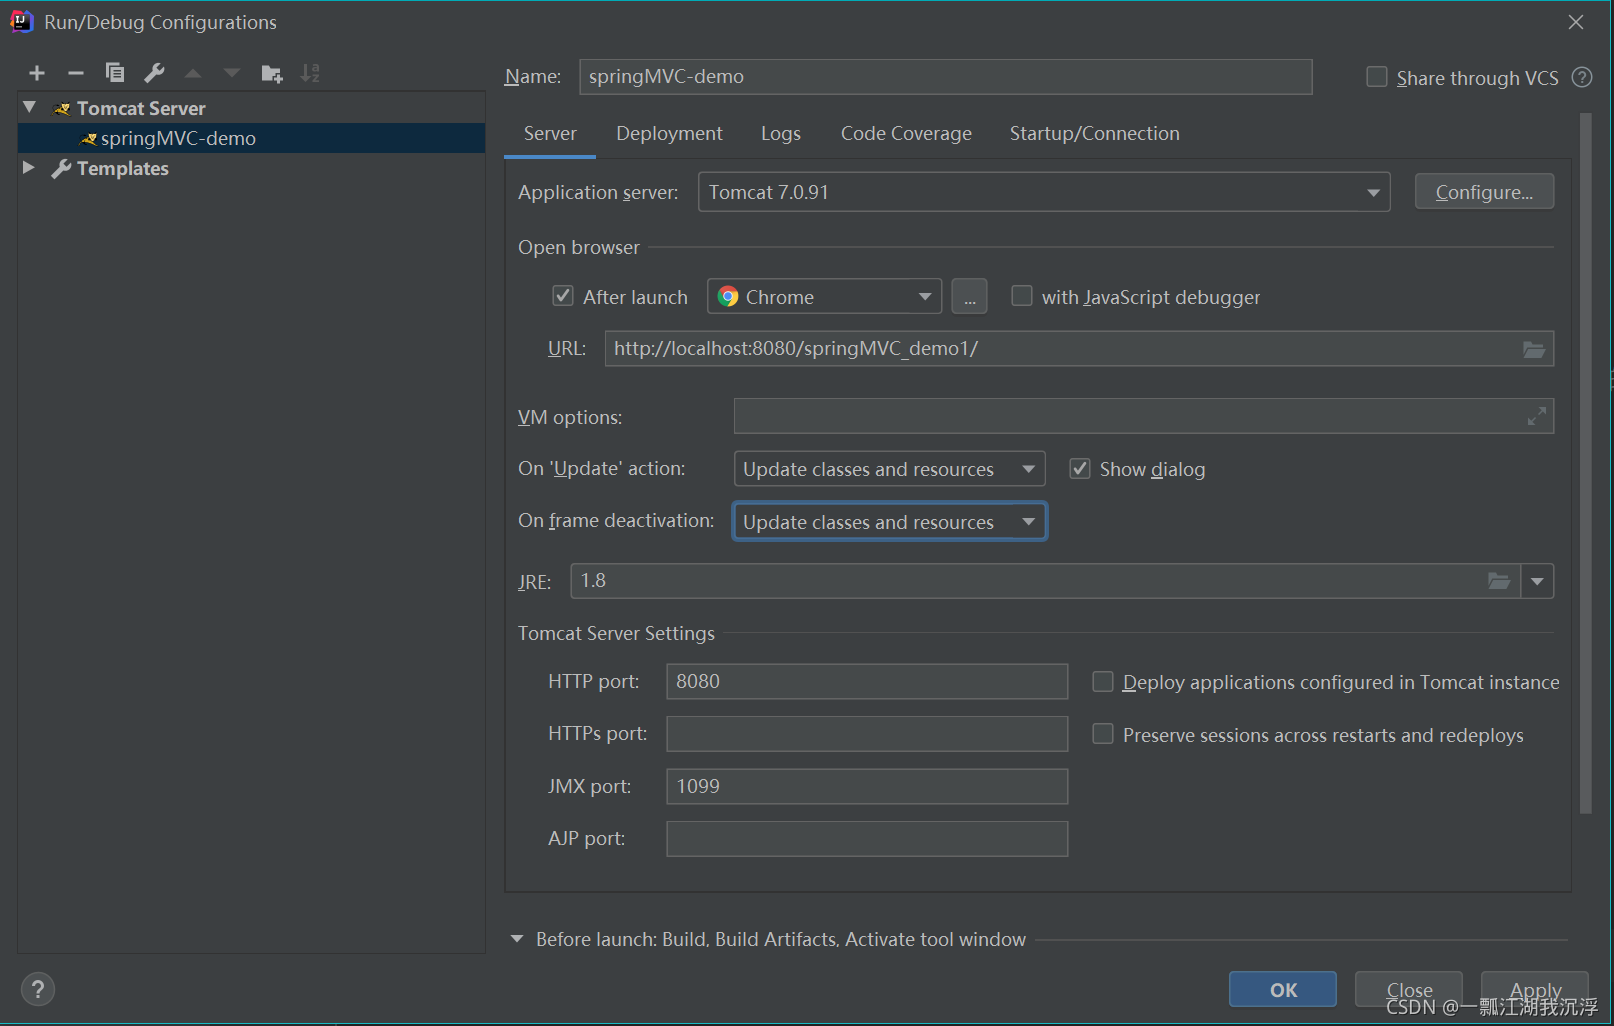1614x1026 pixels.
Task: Click Configure... button
Action: coord(1484,192)
